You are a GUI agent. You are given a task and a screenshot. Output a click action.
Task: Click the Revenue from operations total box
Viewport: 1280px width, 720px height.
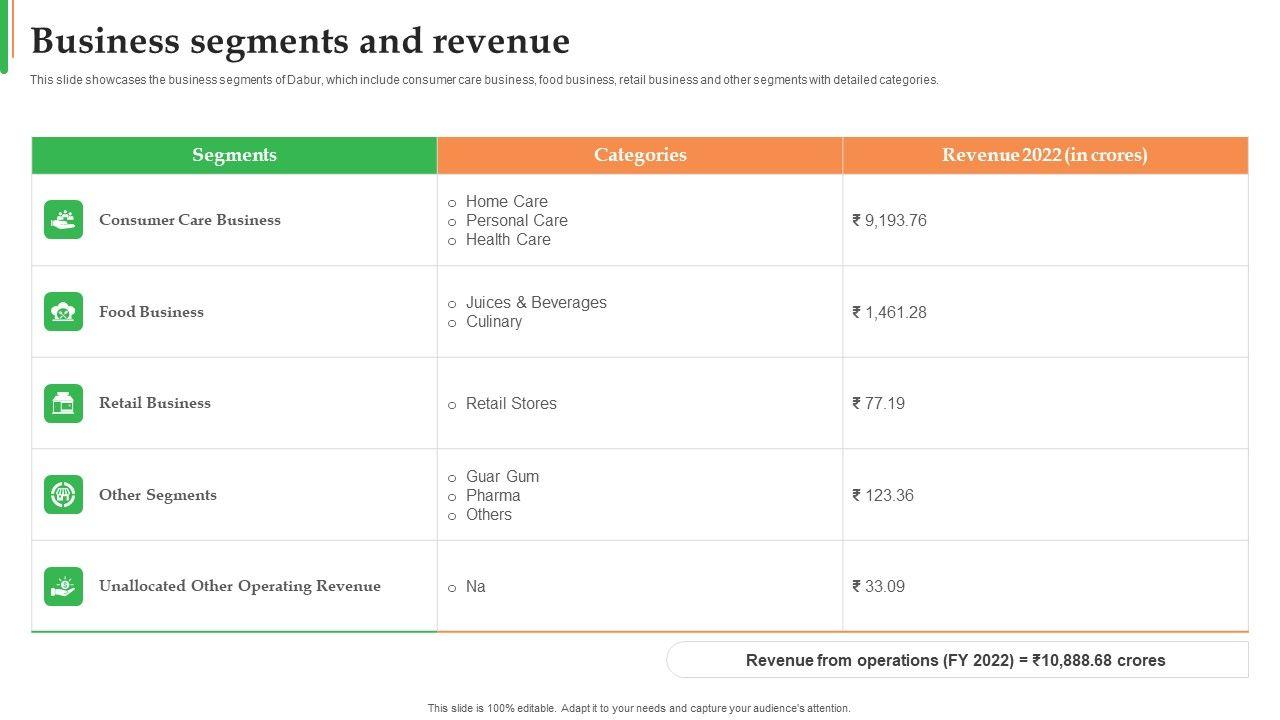(956, 660)
